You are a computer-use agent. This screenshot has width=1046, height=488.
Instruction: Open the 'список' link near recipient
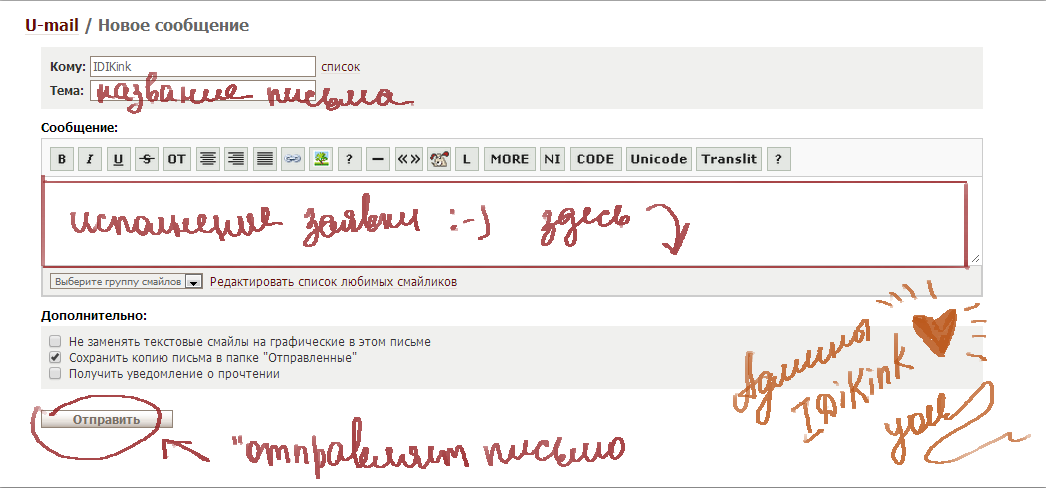point(340,67)
